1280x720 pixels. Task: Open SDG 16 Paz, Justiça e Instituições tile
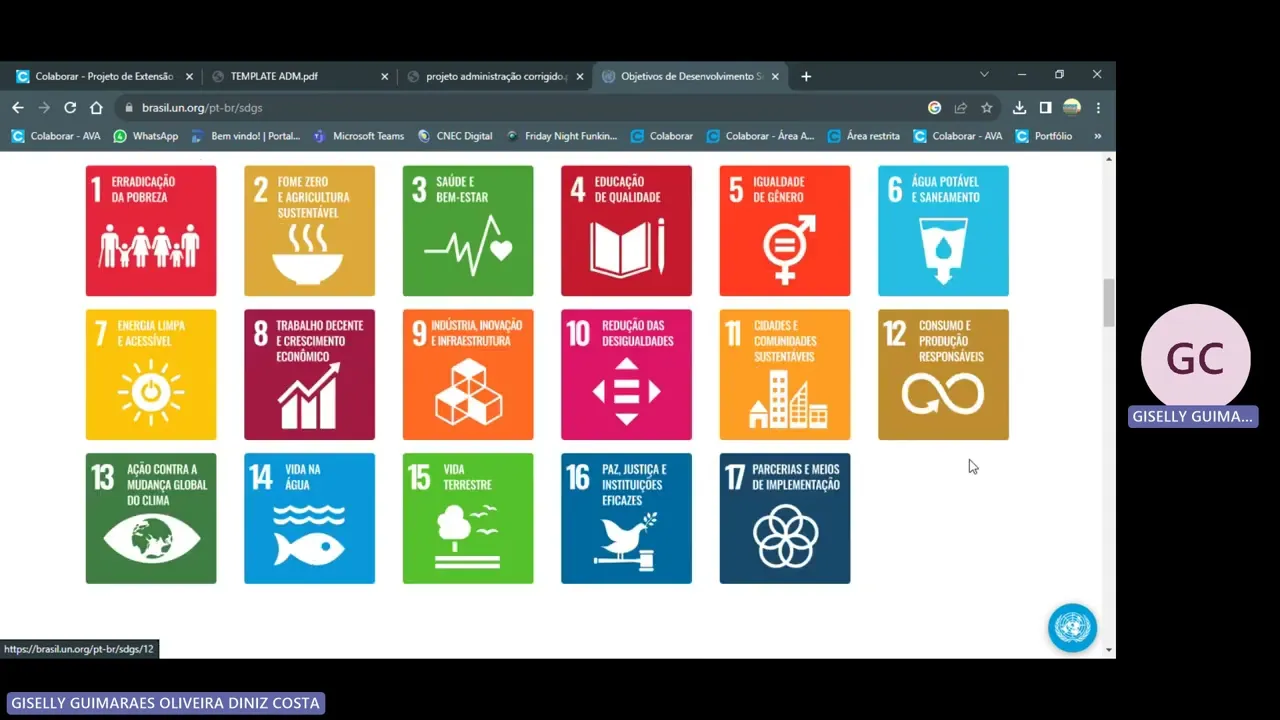[x=626, y=519]
